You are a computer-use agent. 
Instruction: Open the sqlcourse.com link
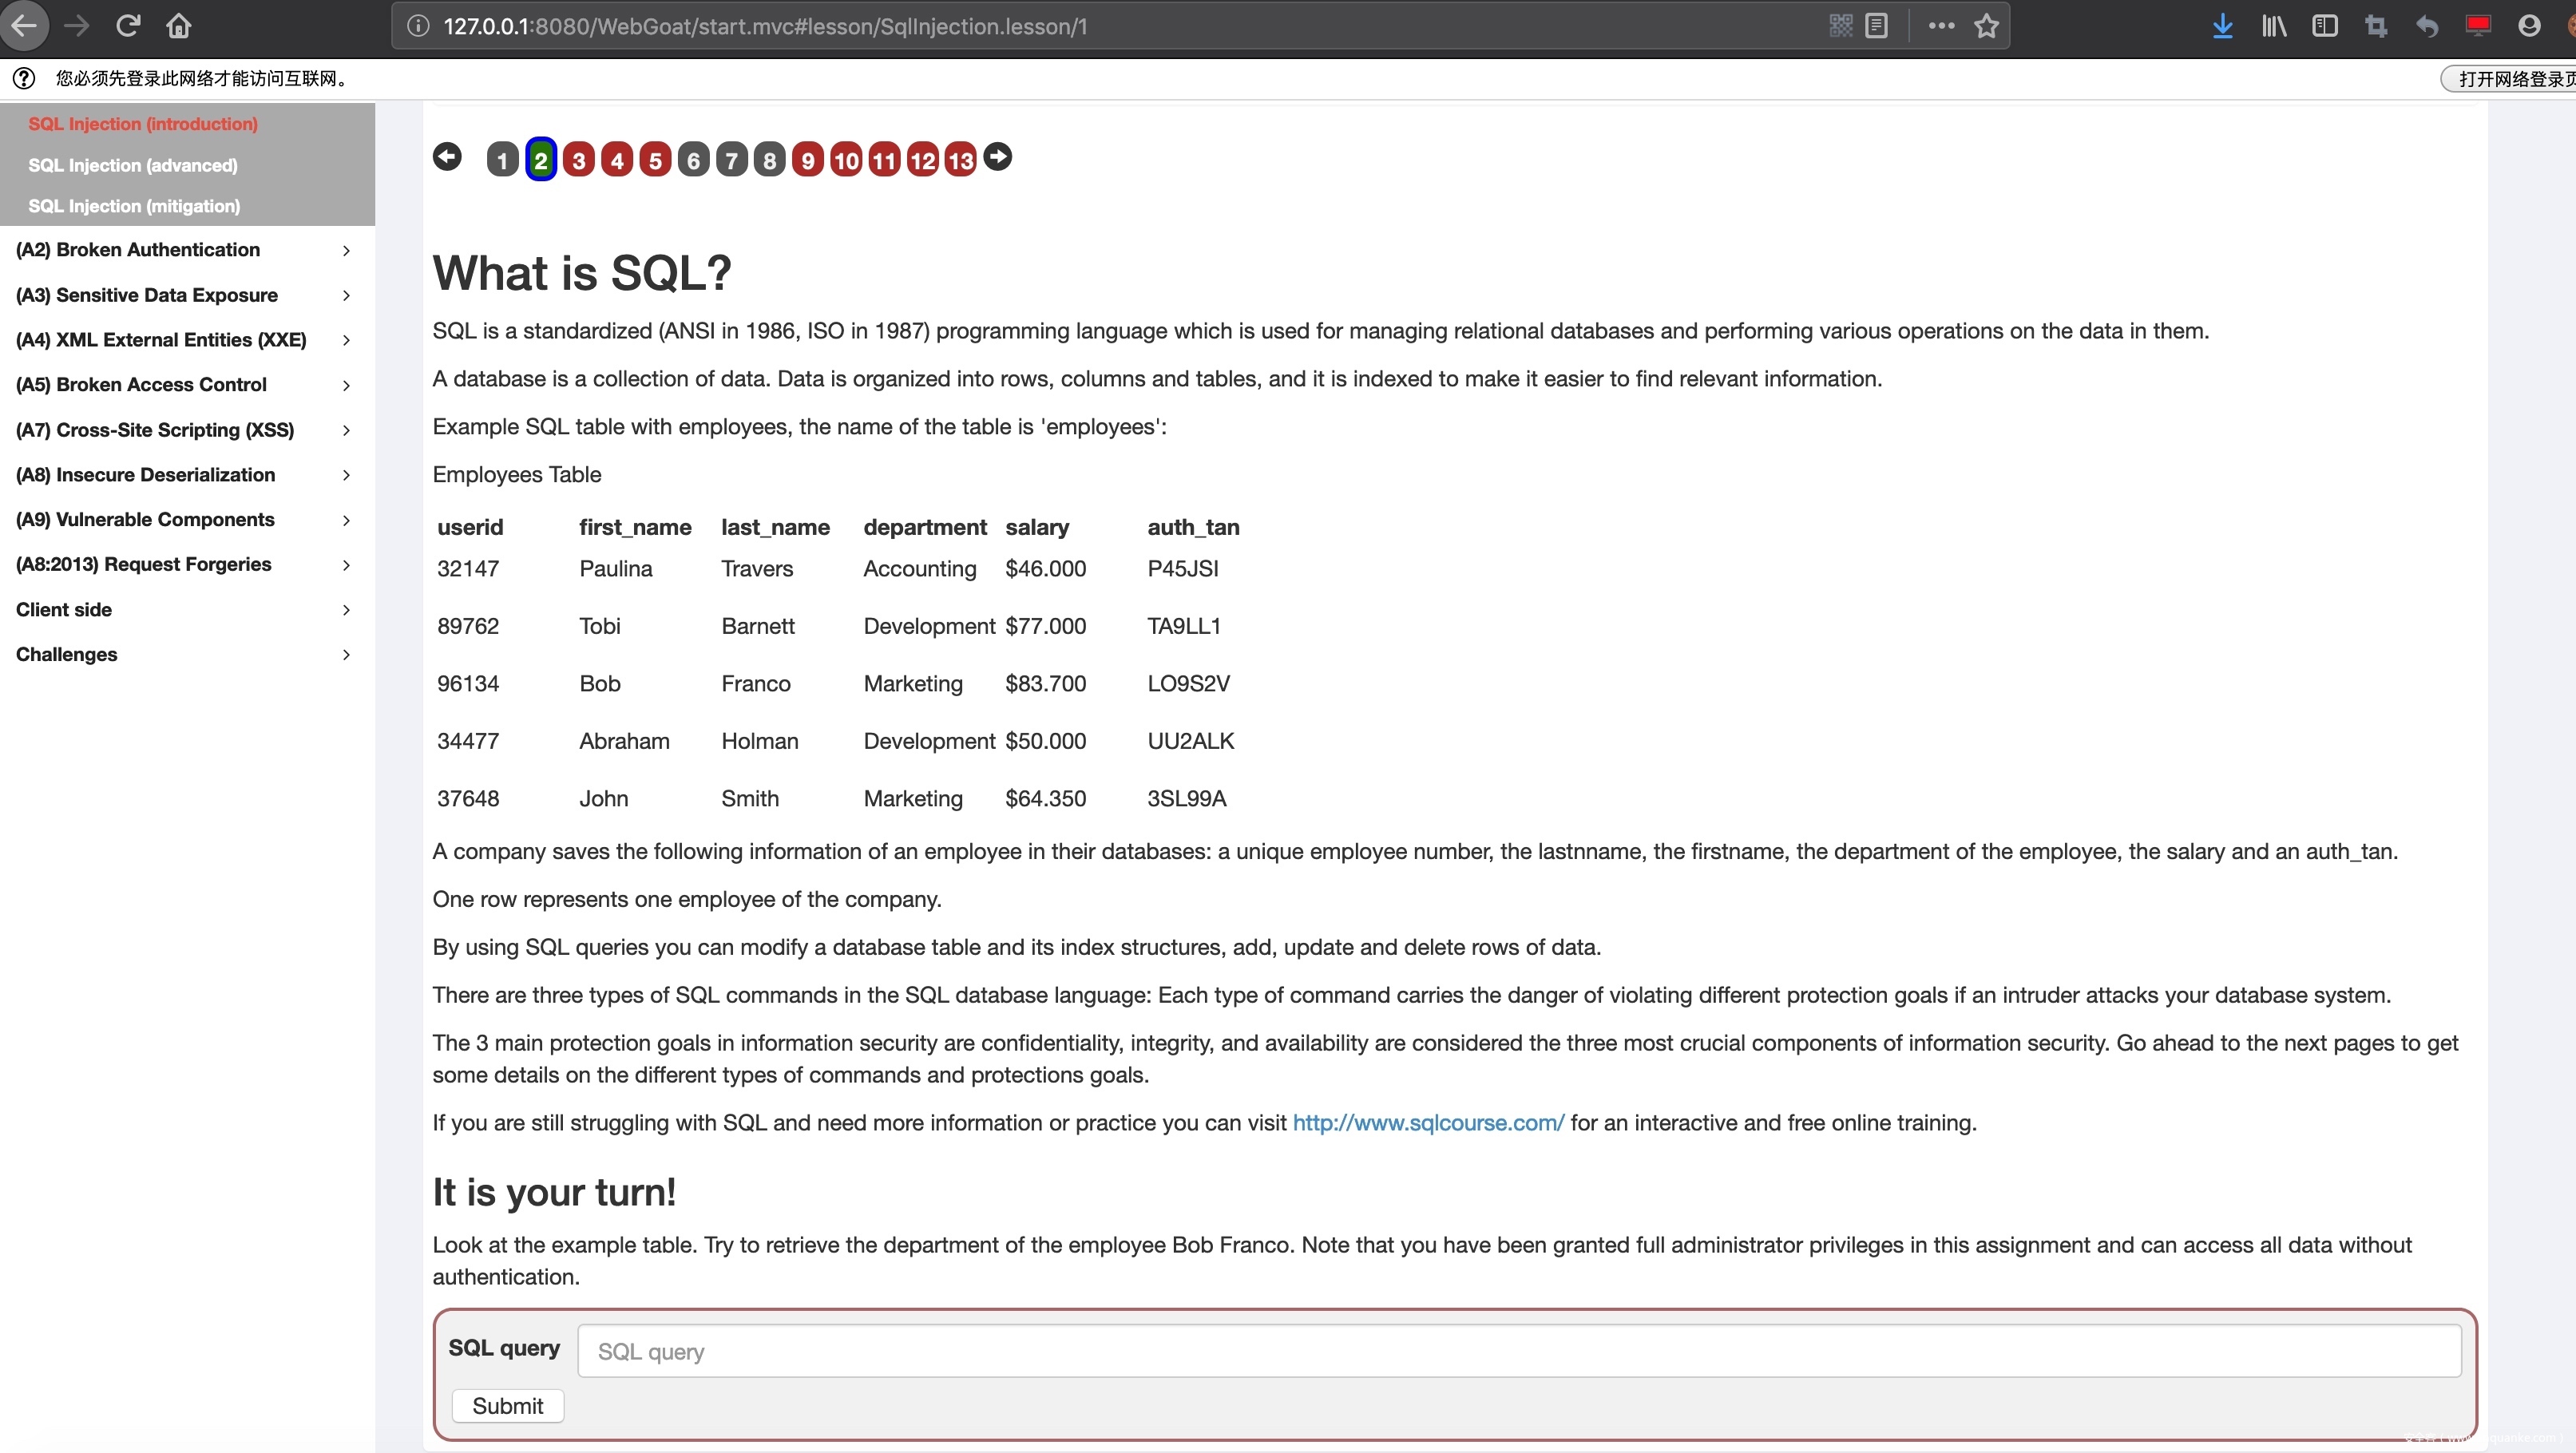point(1428,1123)
